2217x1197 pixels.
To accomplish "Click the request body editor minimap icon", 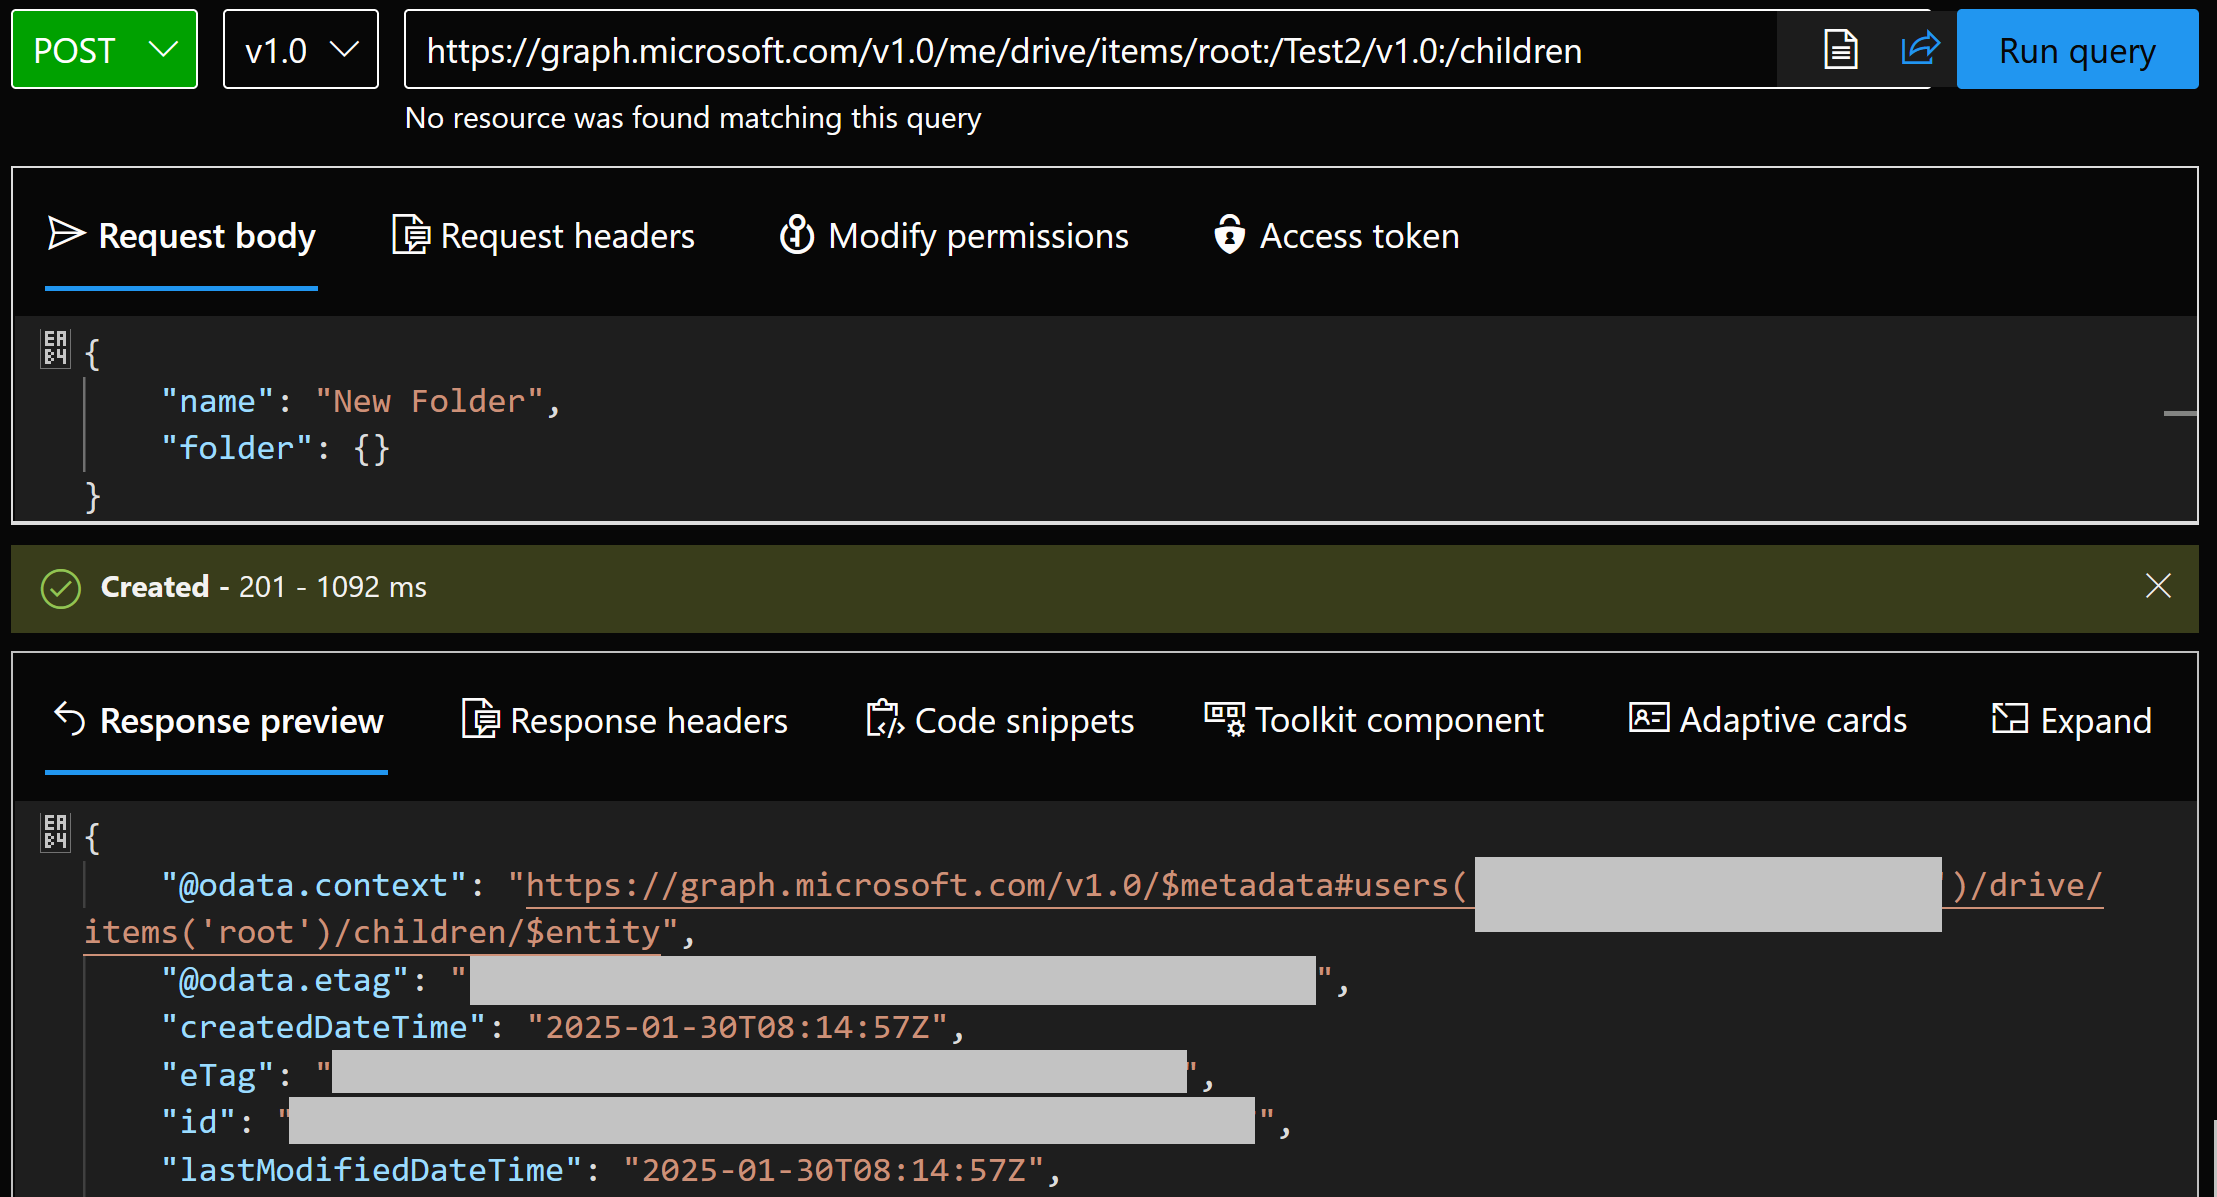I will (55, 348).
